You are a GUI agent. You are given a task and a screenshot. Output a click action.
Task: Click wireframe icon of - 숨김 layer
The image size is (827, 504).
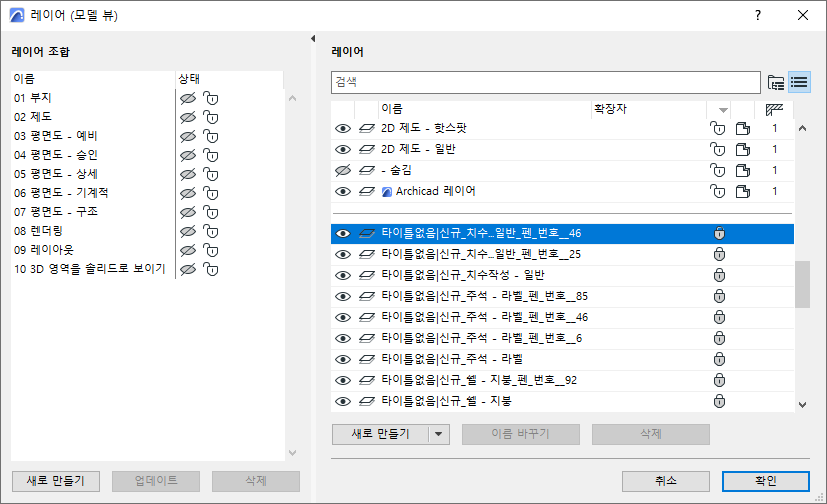(367, 171)
